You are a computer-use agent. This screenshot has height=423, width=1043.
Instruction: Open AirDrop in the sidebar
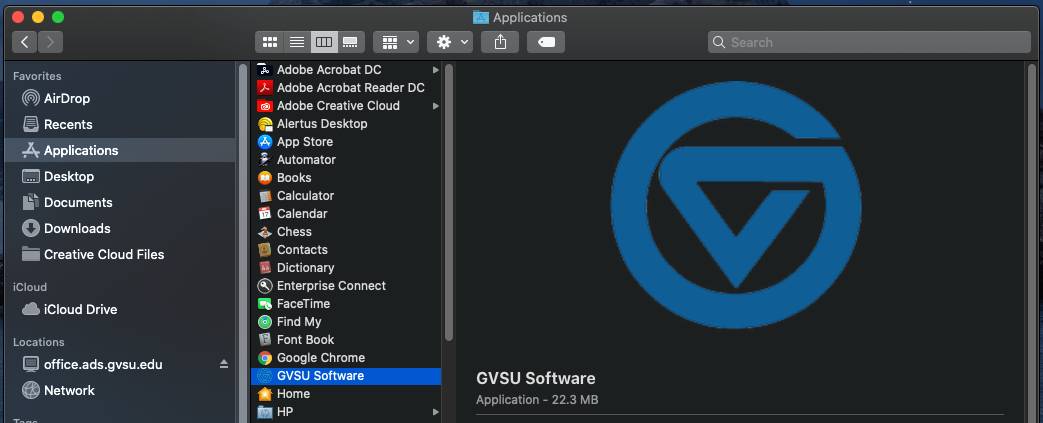pos(66,98)
